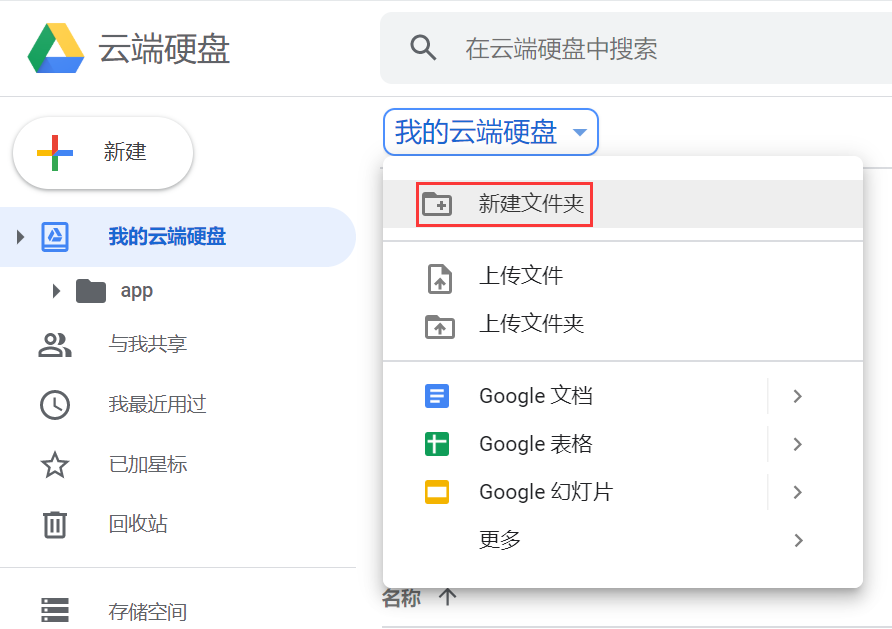Open the 我的云端硬盘 breadcrumb dropdown
This screenshot has height=629, width=892.
tap(490, 132)
